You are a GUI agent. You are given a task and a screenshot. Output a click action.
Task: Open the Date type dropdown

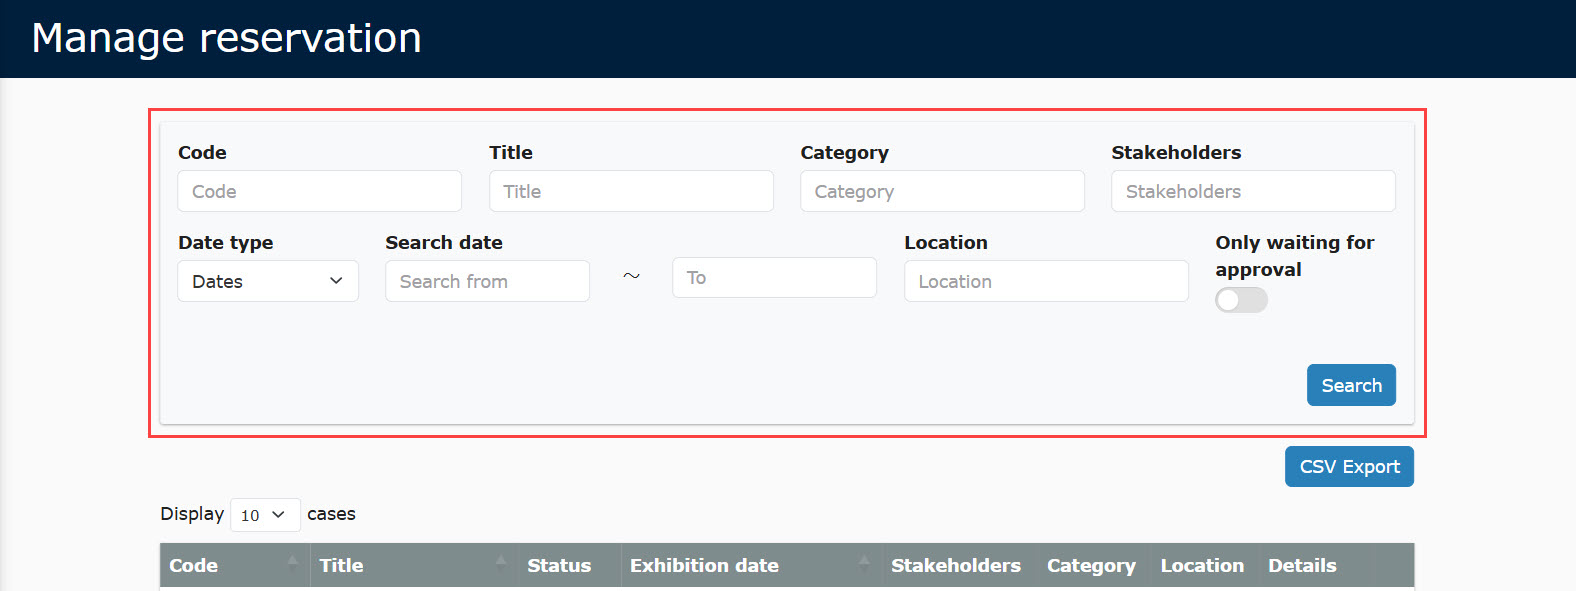[268, 281]
